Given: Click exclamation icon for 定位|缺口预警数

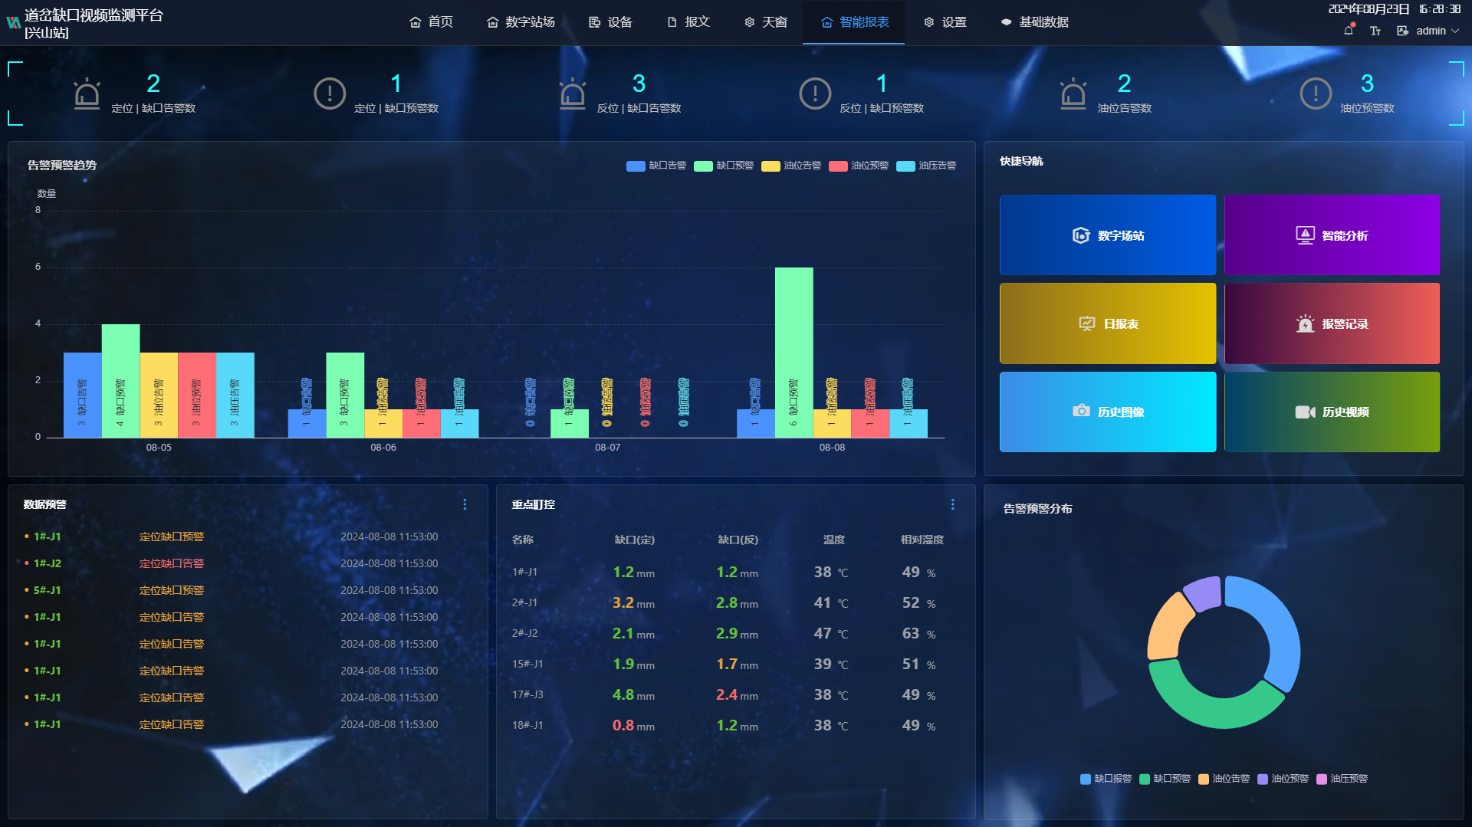Looking at the screenshot, I should [330, 94].
